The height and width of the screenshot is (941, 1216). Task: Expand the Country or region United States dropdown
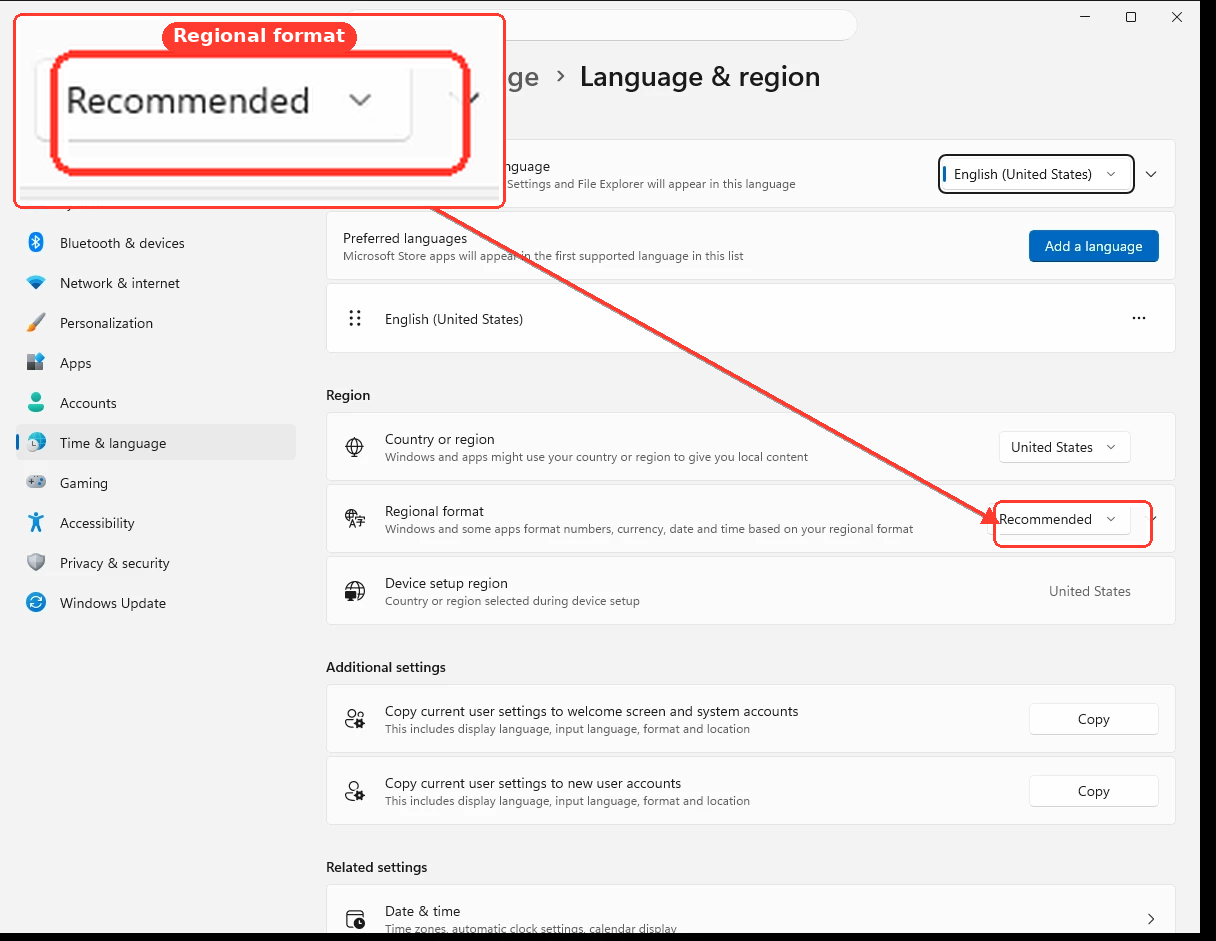point(1064,447)
